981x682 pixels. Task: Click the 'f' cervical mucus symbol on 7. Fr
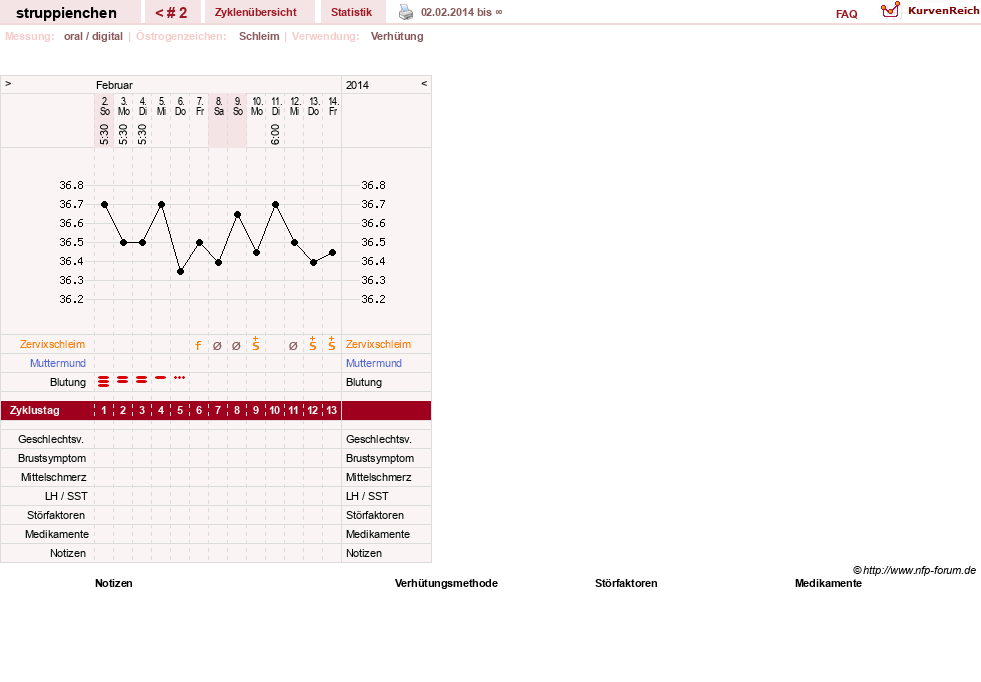coord(198,345)
